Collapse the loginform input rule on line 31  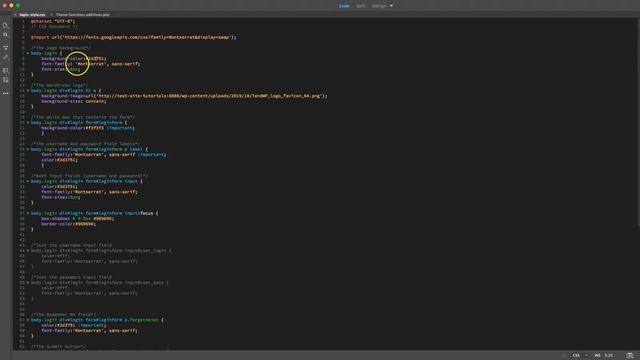(x=28, y=181)
